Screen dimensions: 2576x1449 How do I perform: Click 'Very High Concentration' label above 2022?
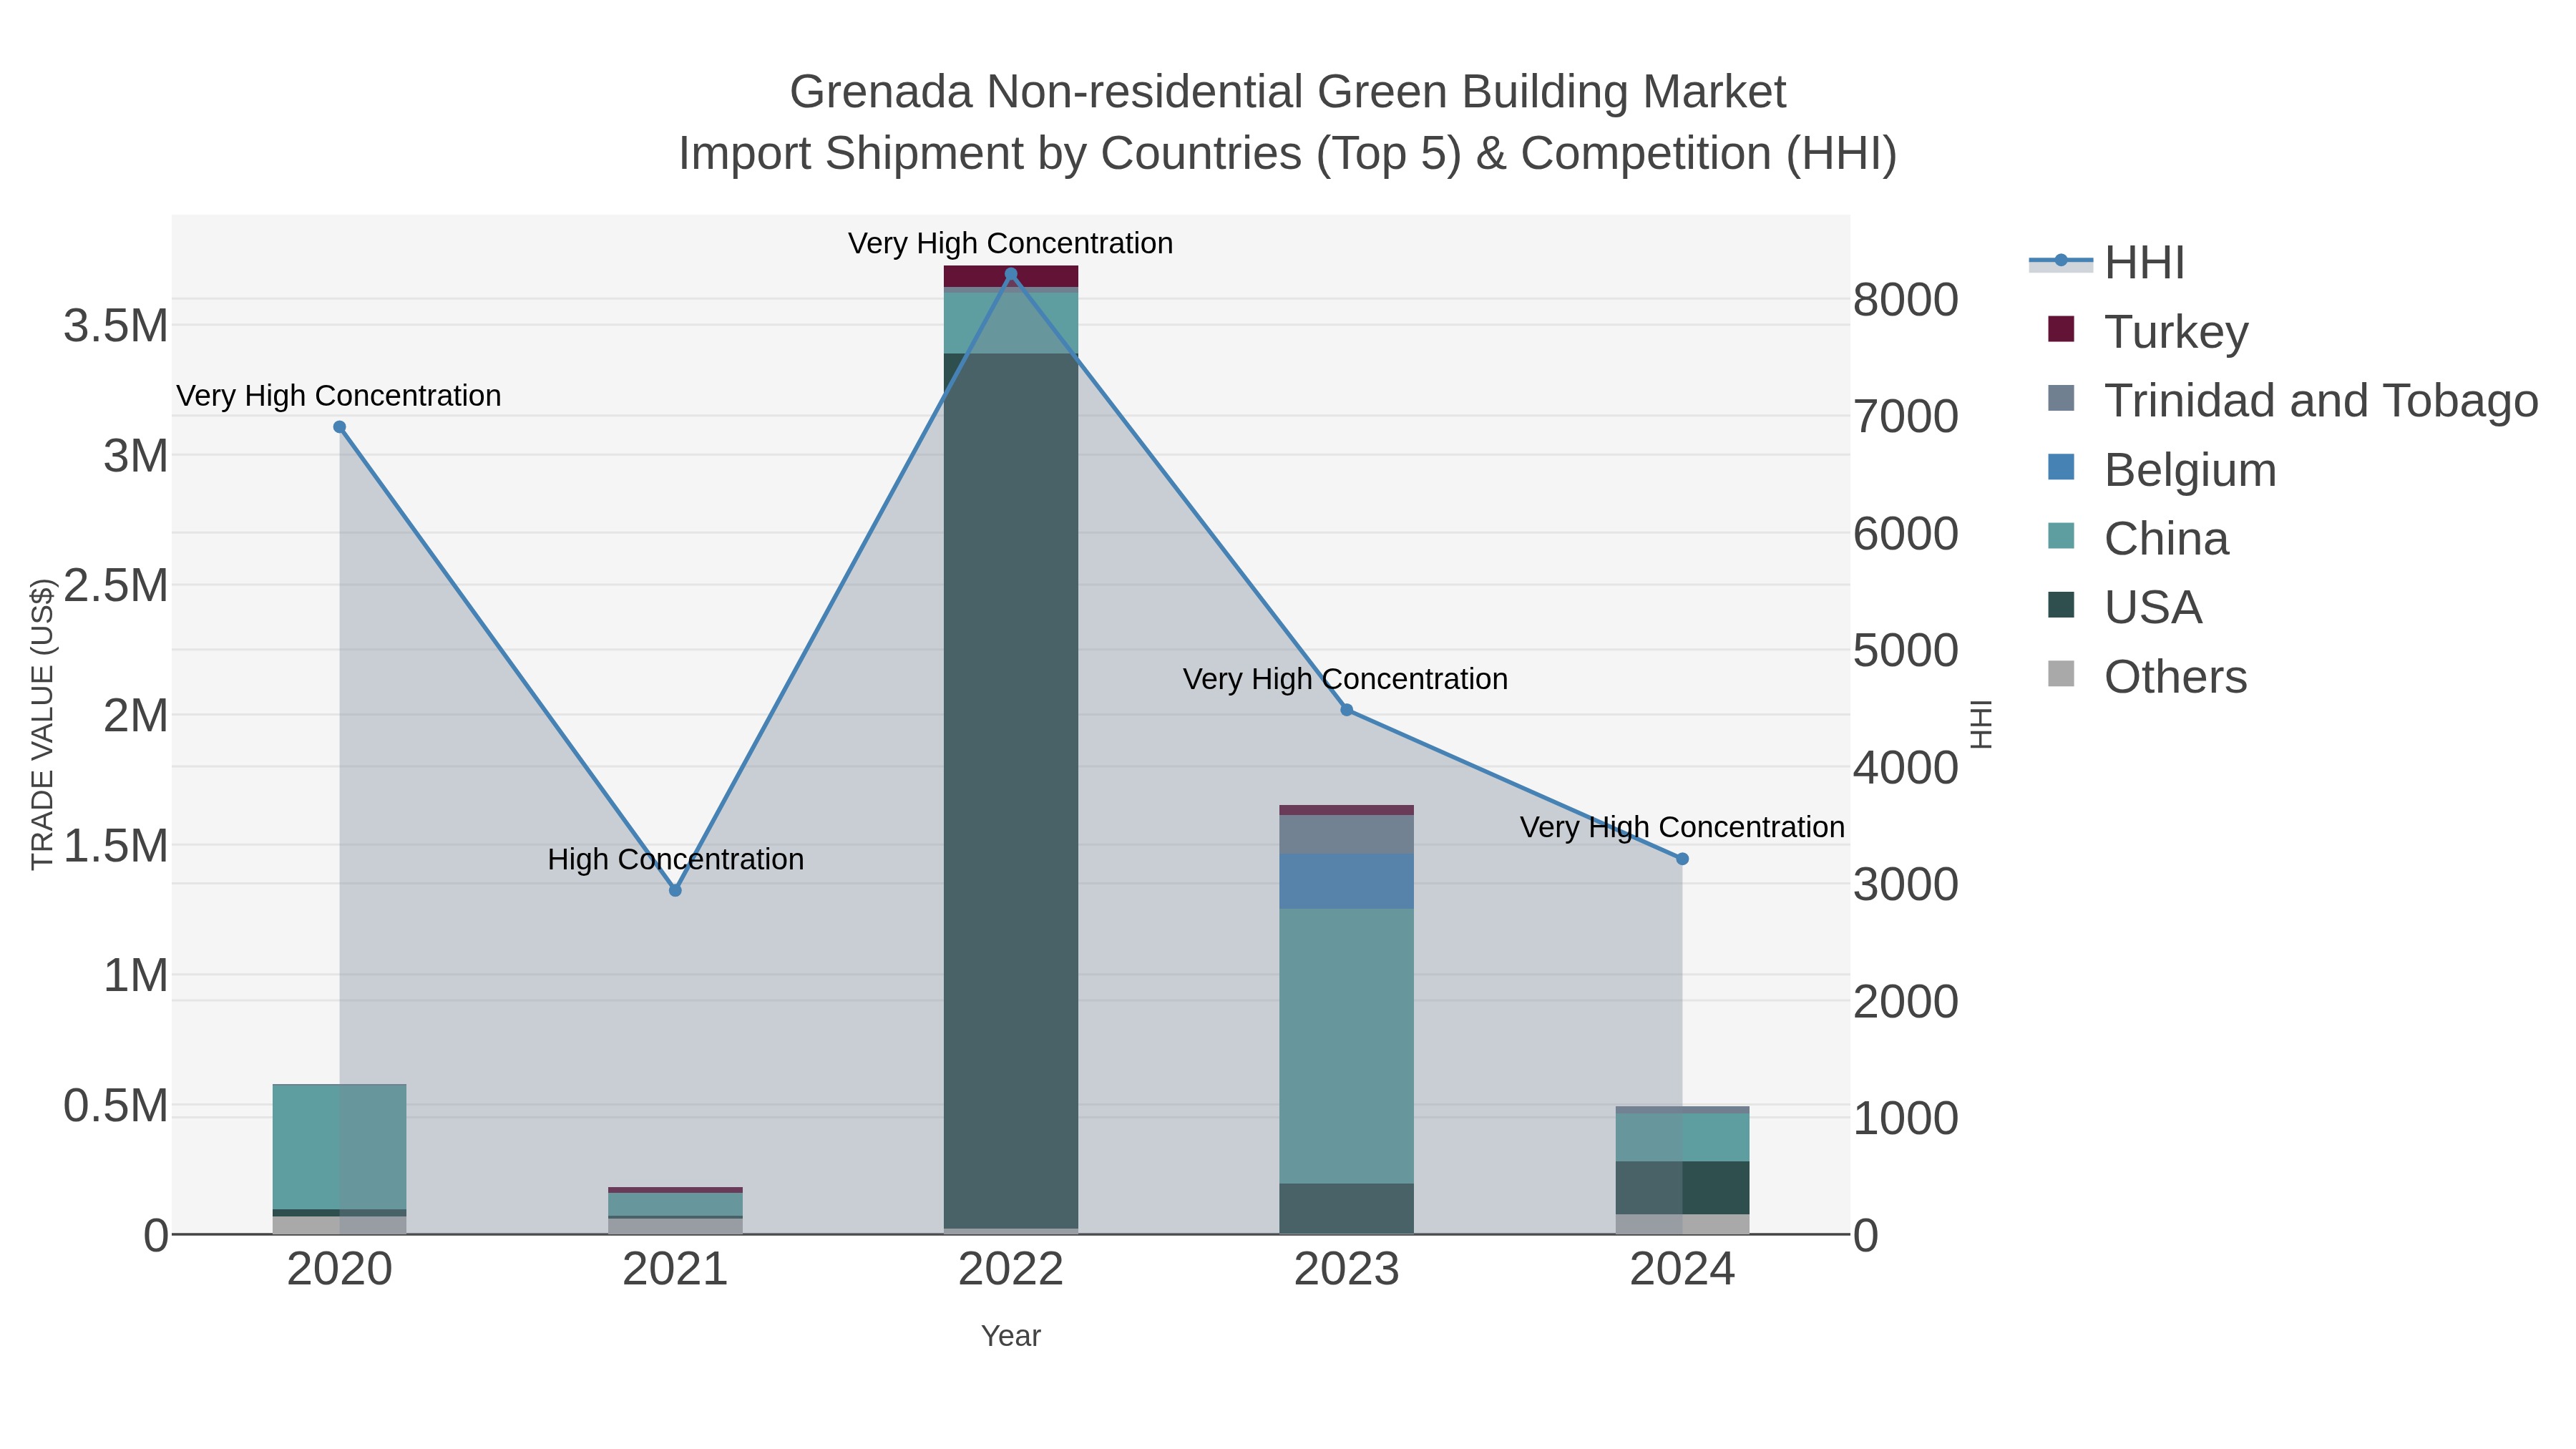click(1010, 243)
